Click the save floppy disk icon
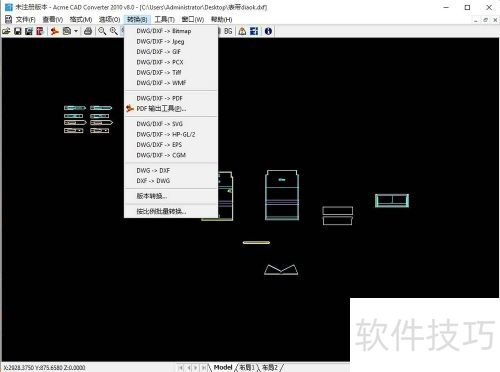This screenshot has width=500, height=372. point(18,31)
